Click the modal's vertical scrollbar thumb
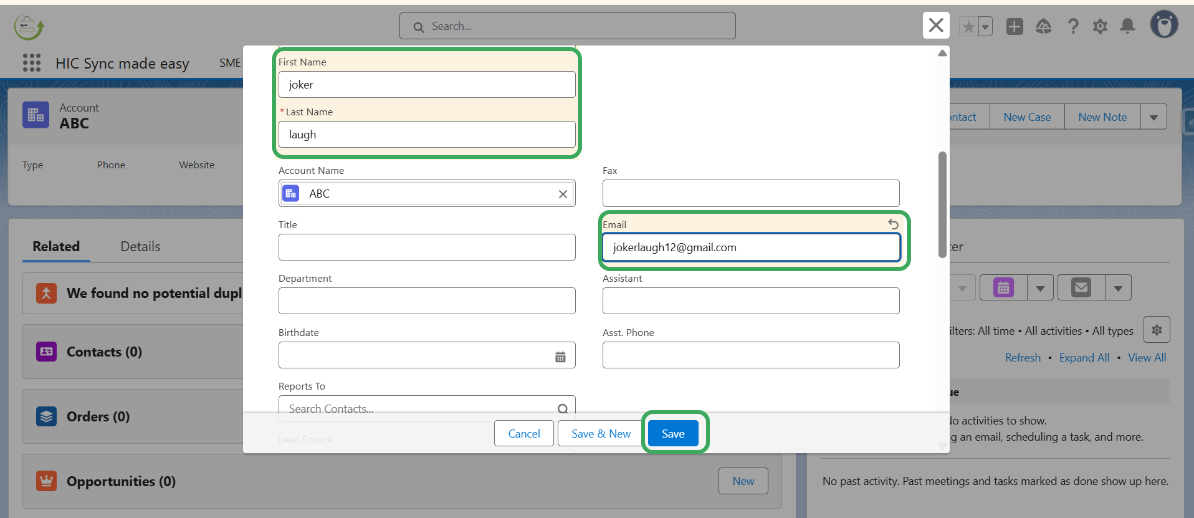 tap(942, 204)
